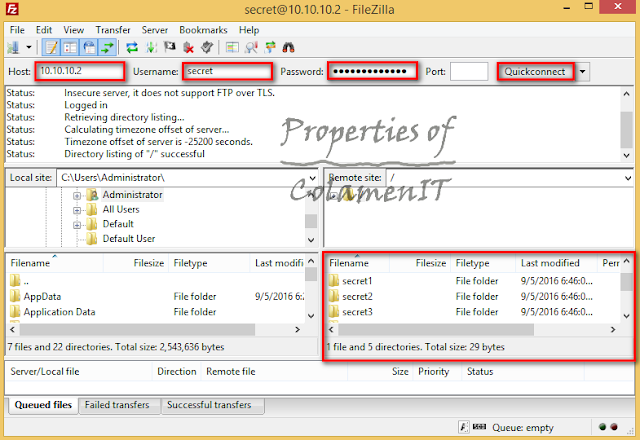Image resolution: width=640 pixels, height=440 pixels.
Task: Toggle processing of the transfer queue
Action: (151, 48)
